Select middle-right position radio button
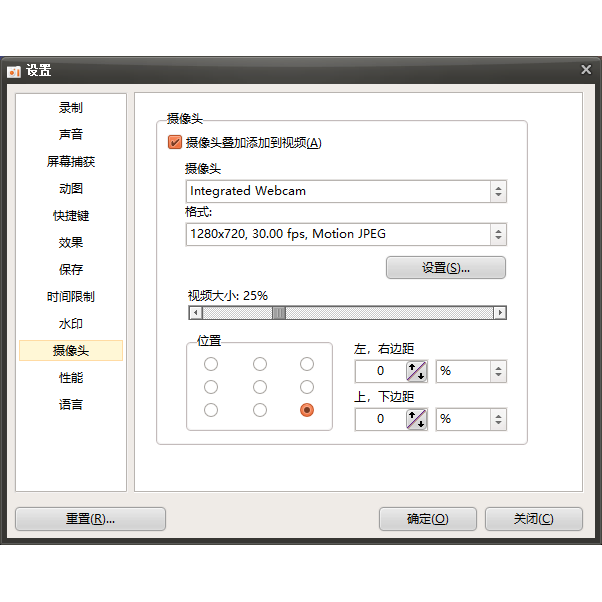 pyautogui.click(x=307, y=387)
